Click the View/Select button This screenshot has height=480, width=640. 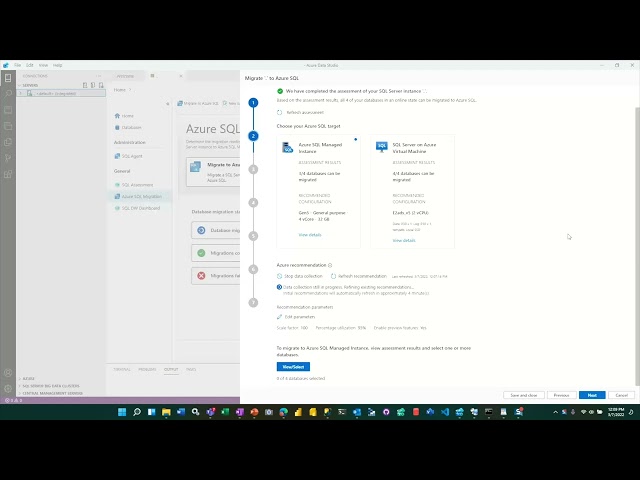tap(293, 367)
